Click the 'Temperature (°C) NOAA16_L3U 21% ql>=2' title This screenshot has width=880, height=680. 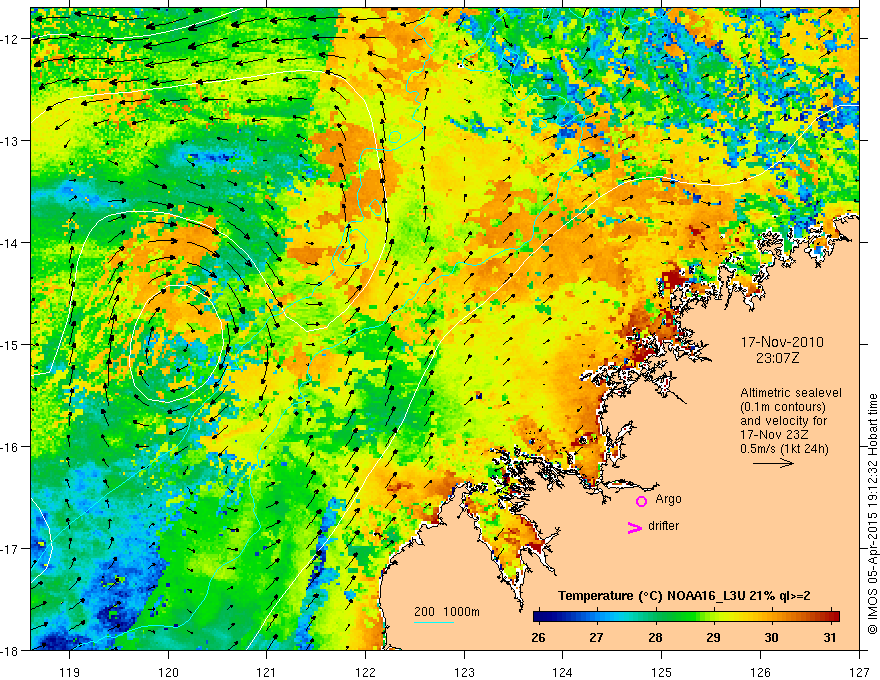(684, 596)
